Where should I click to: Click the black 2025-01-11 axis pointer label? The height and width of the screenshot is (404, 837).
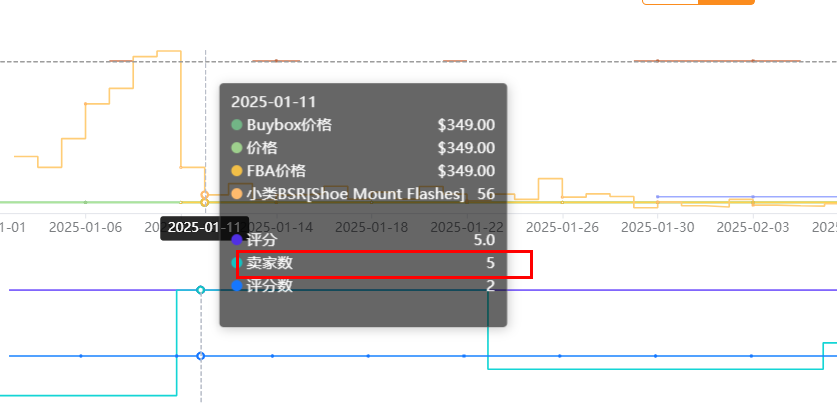[204, 228]
